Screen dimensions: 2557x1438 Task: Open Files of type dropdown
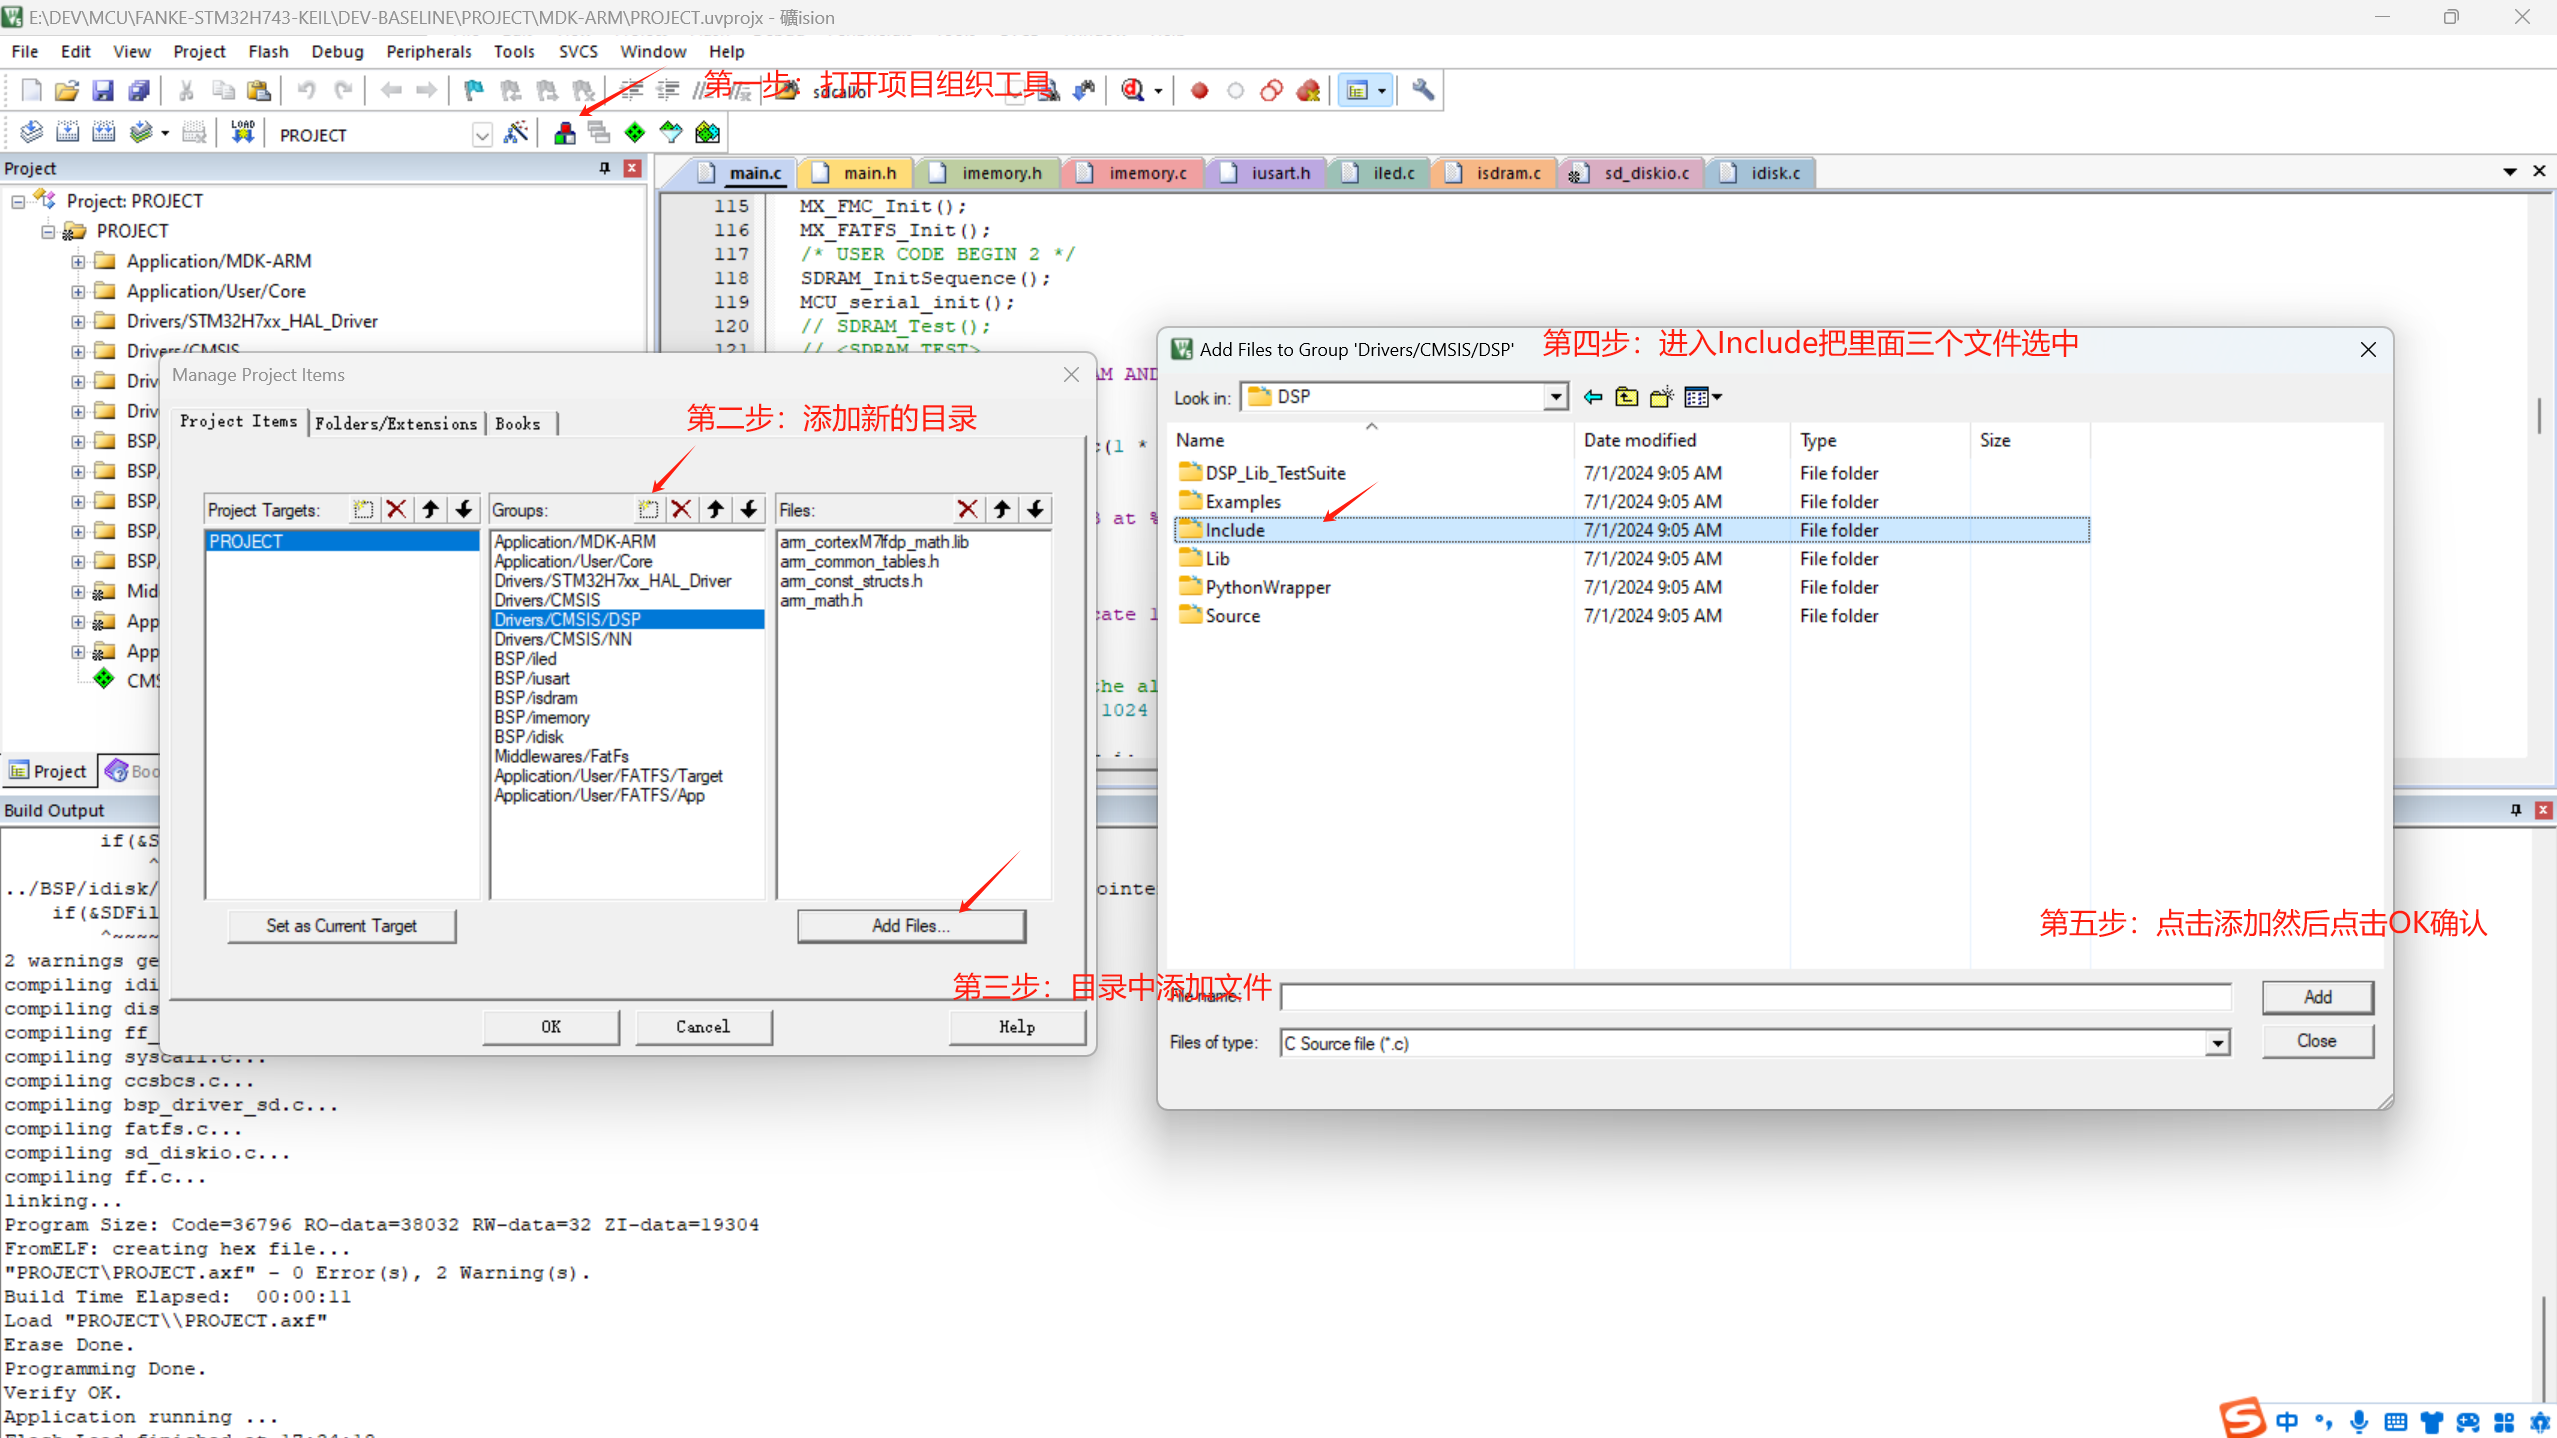point(2217,1043)
